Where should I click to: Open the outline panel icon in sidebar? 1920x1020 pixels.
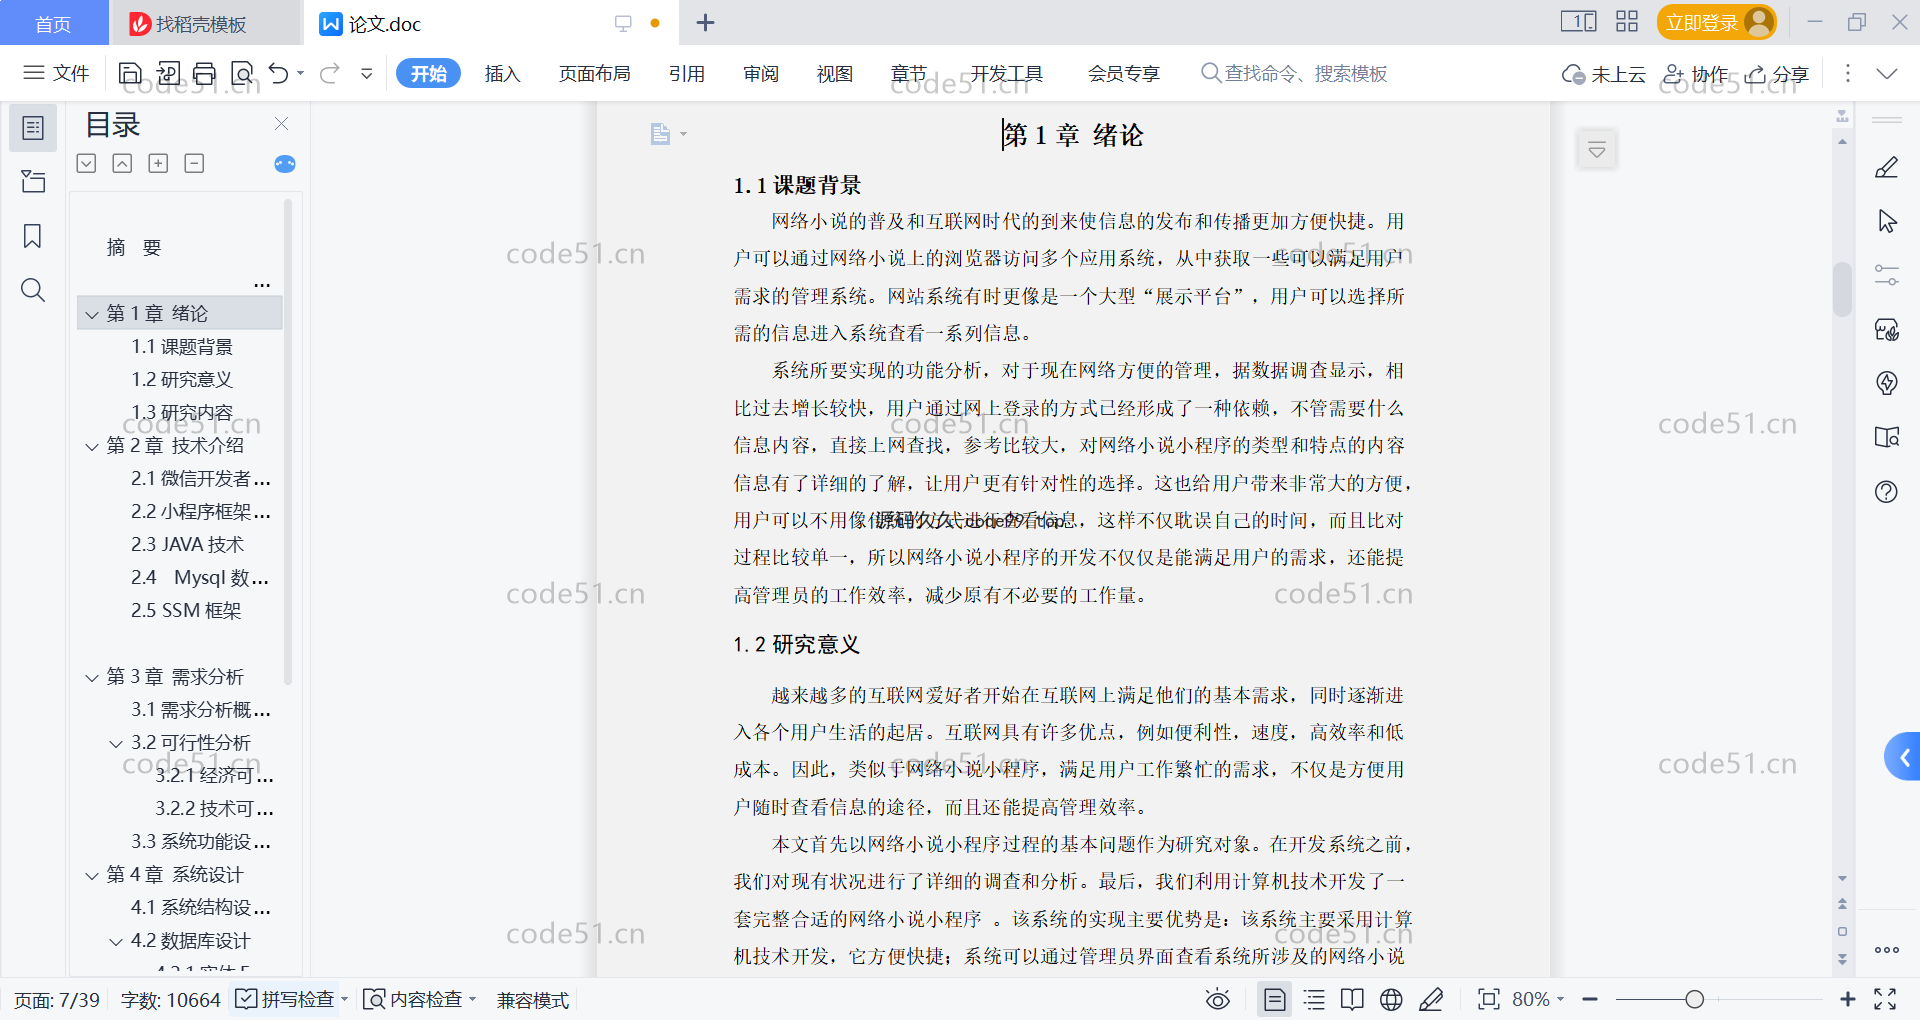tap(33, 128)
